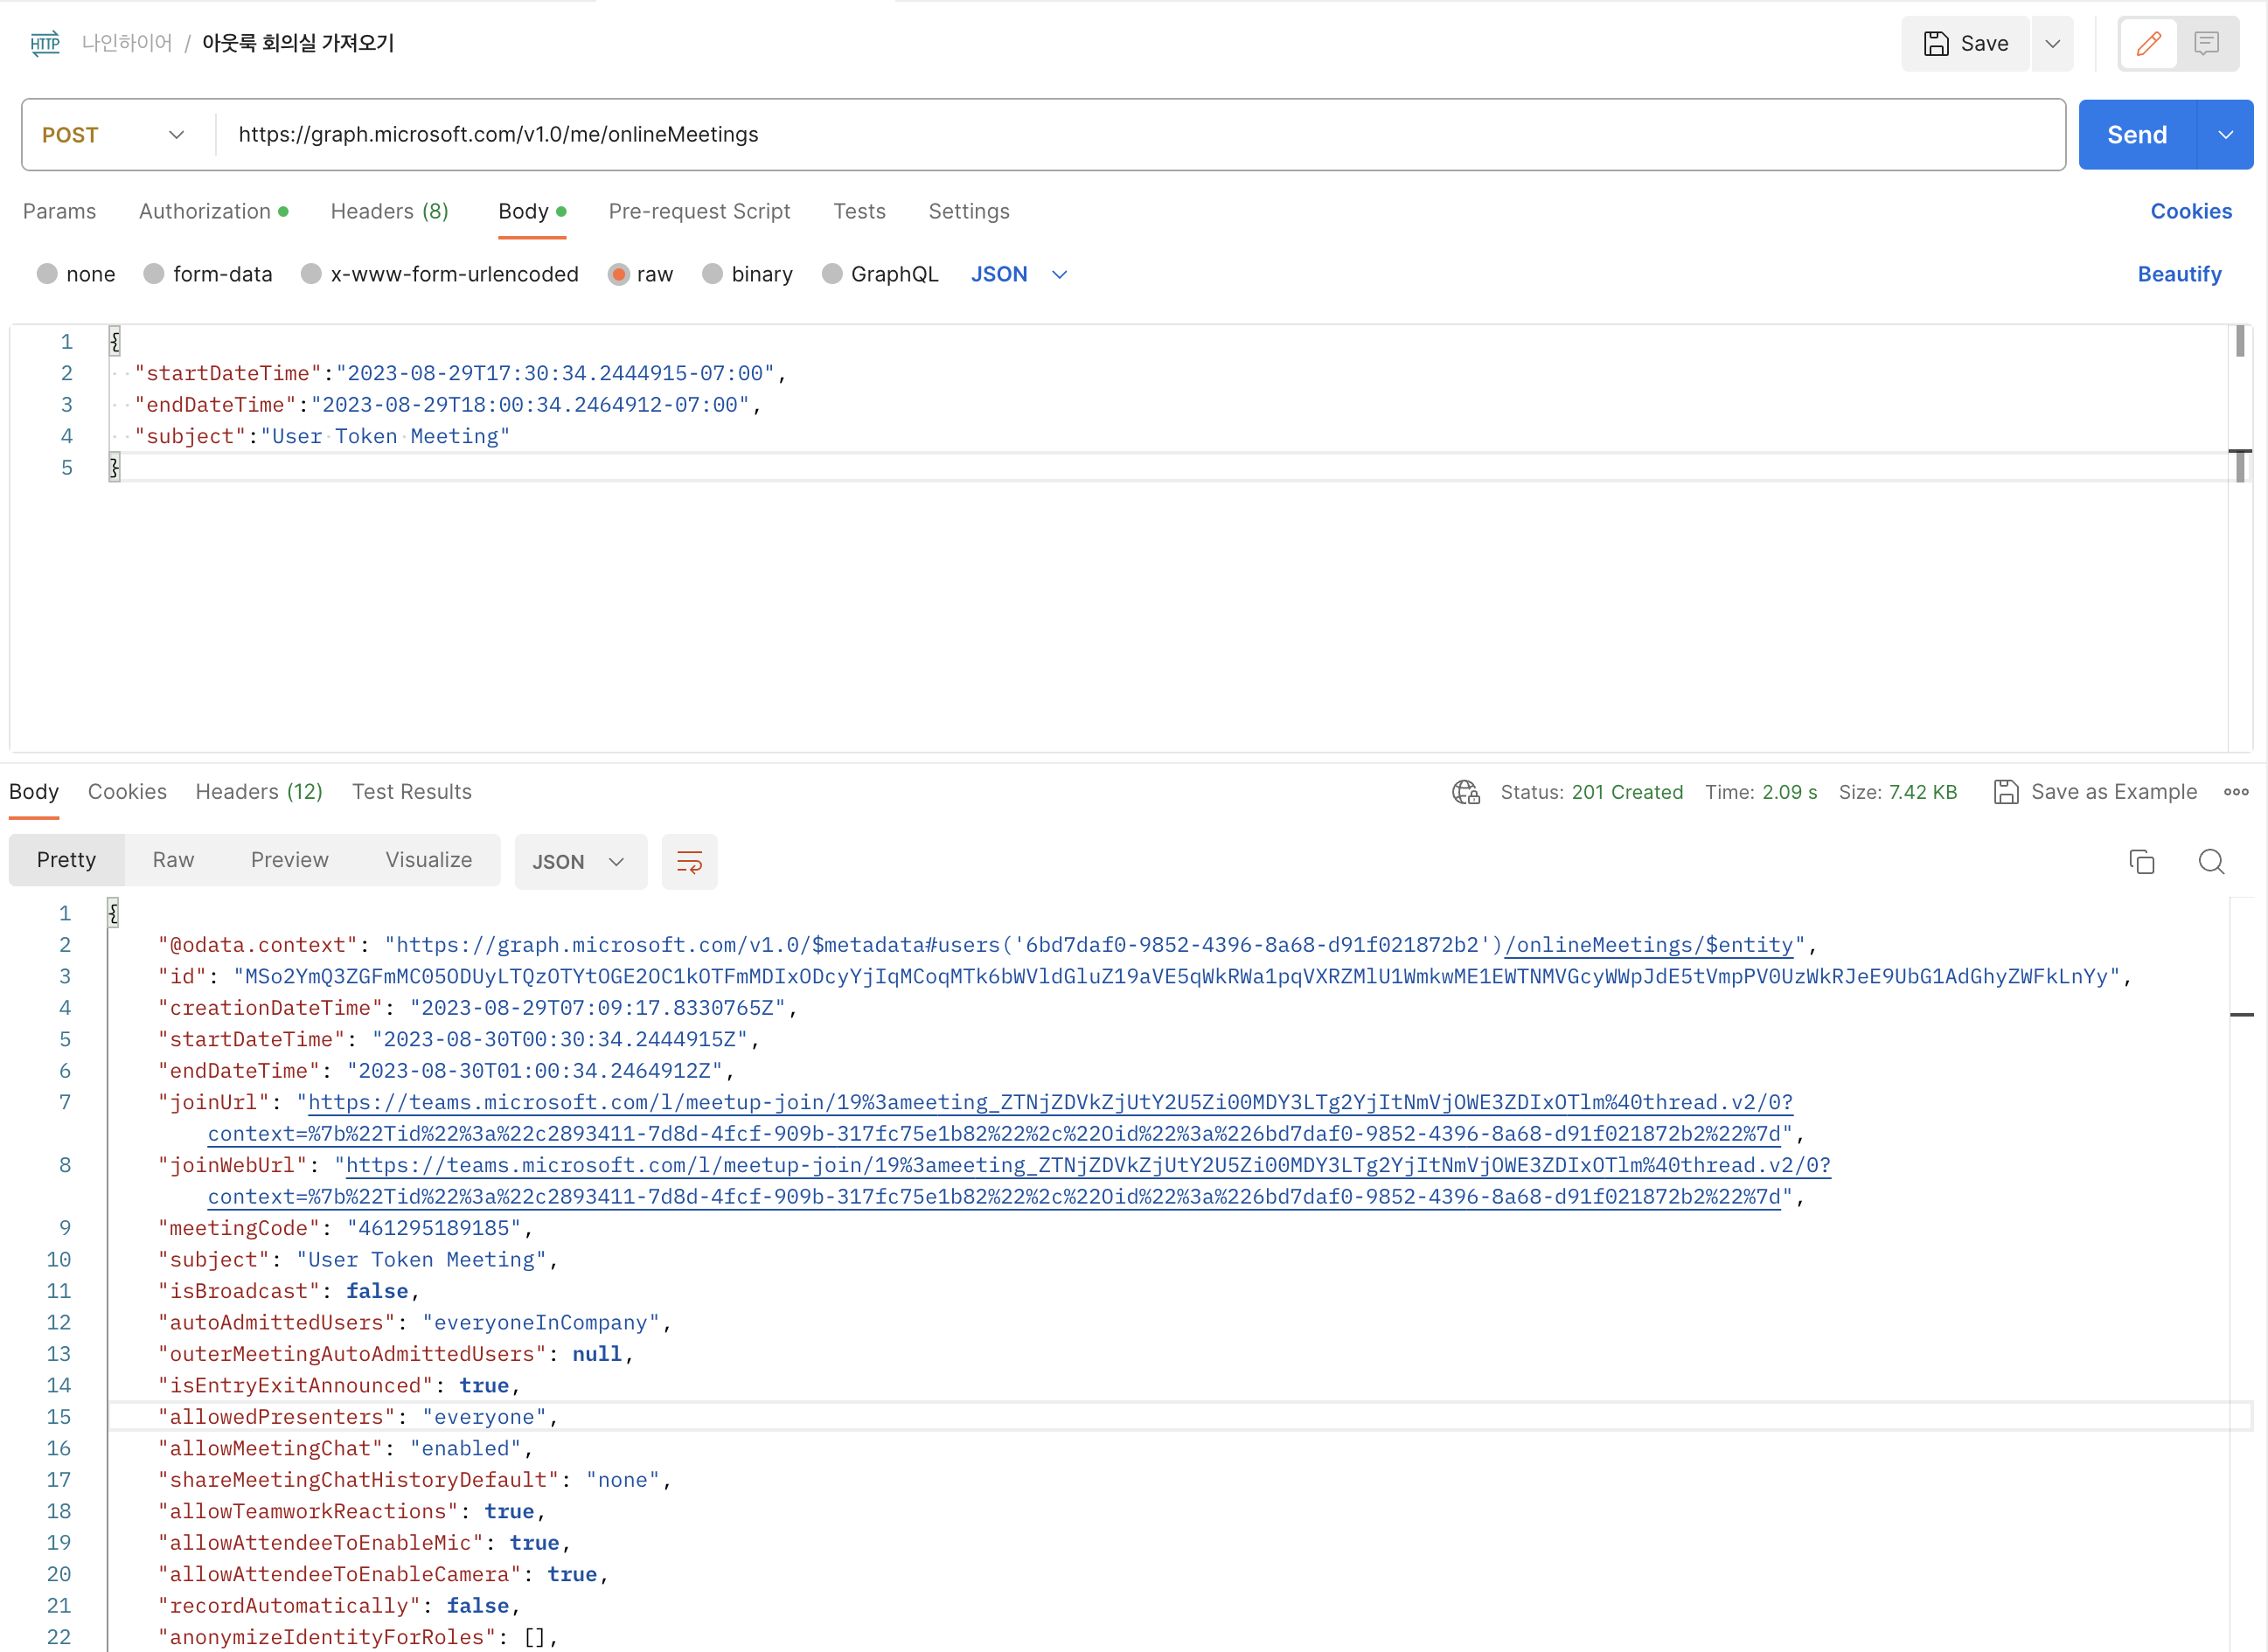Open the request body JSON format dropdown

point(1019,274)
